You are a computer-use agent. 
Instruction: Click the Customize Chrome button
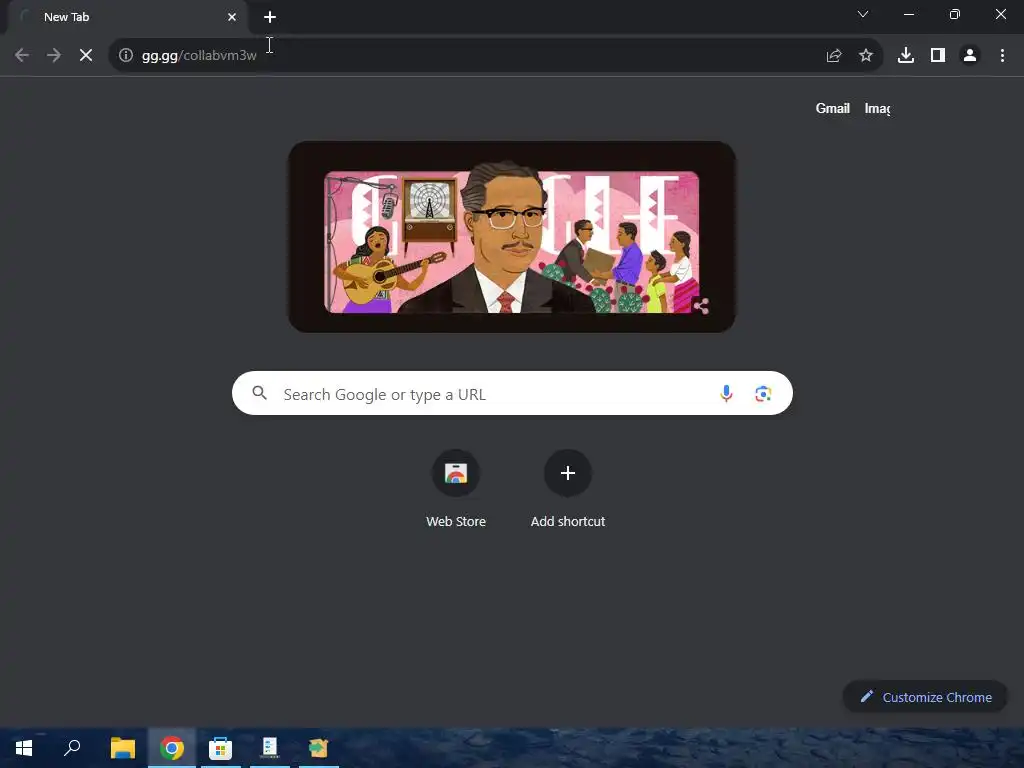pyautogui.click(x=925, y=697)
